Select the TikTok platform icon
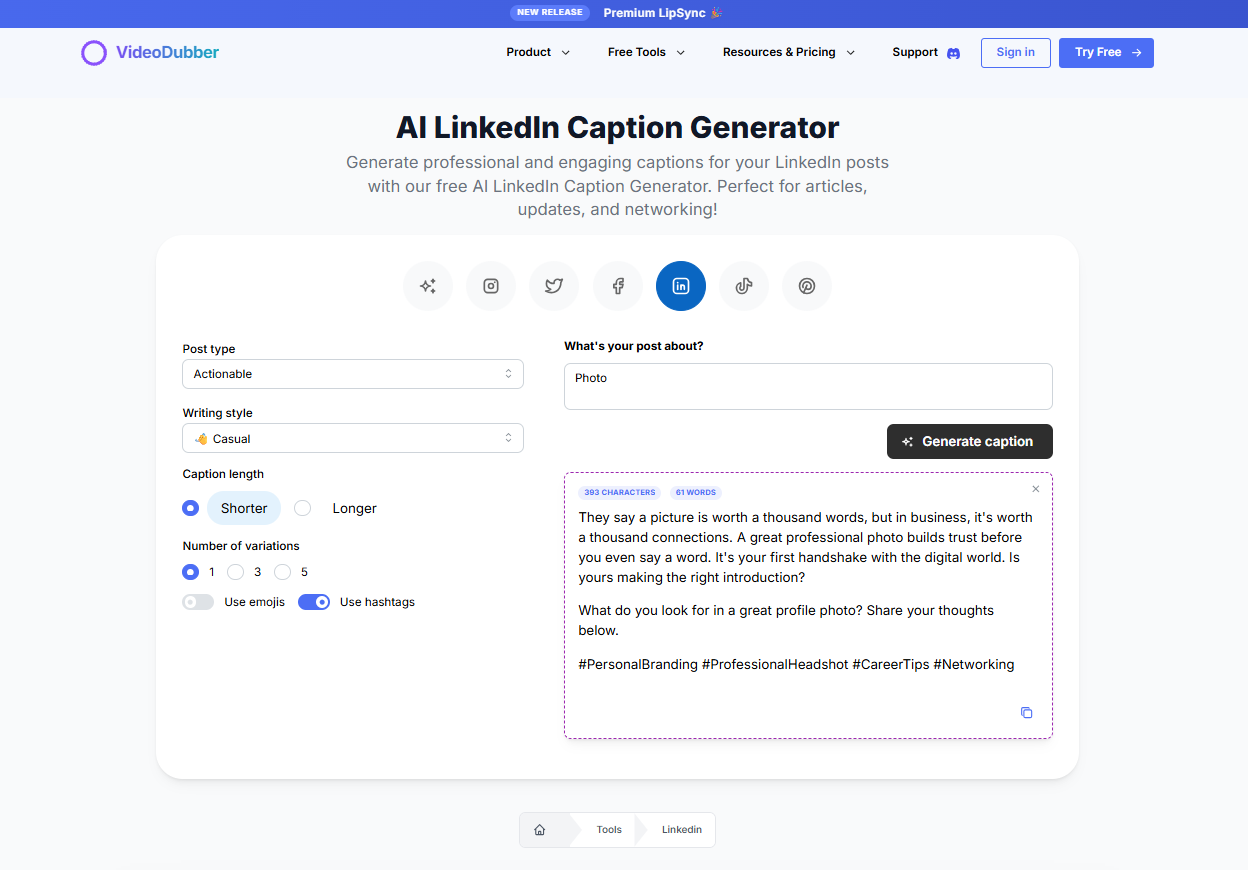 (x=744, y=286)
